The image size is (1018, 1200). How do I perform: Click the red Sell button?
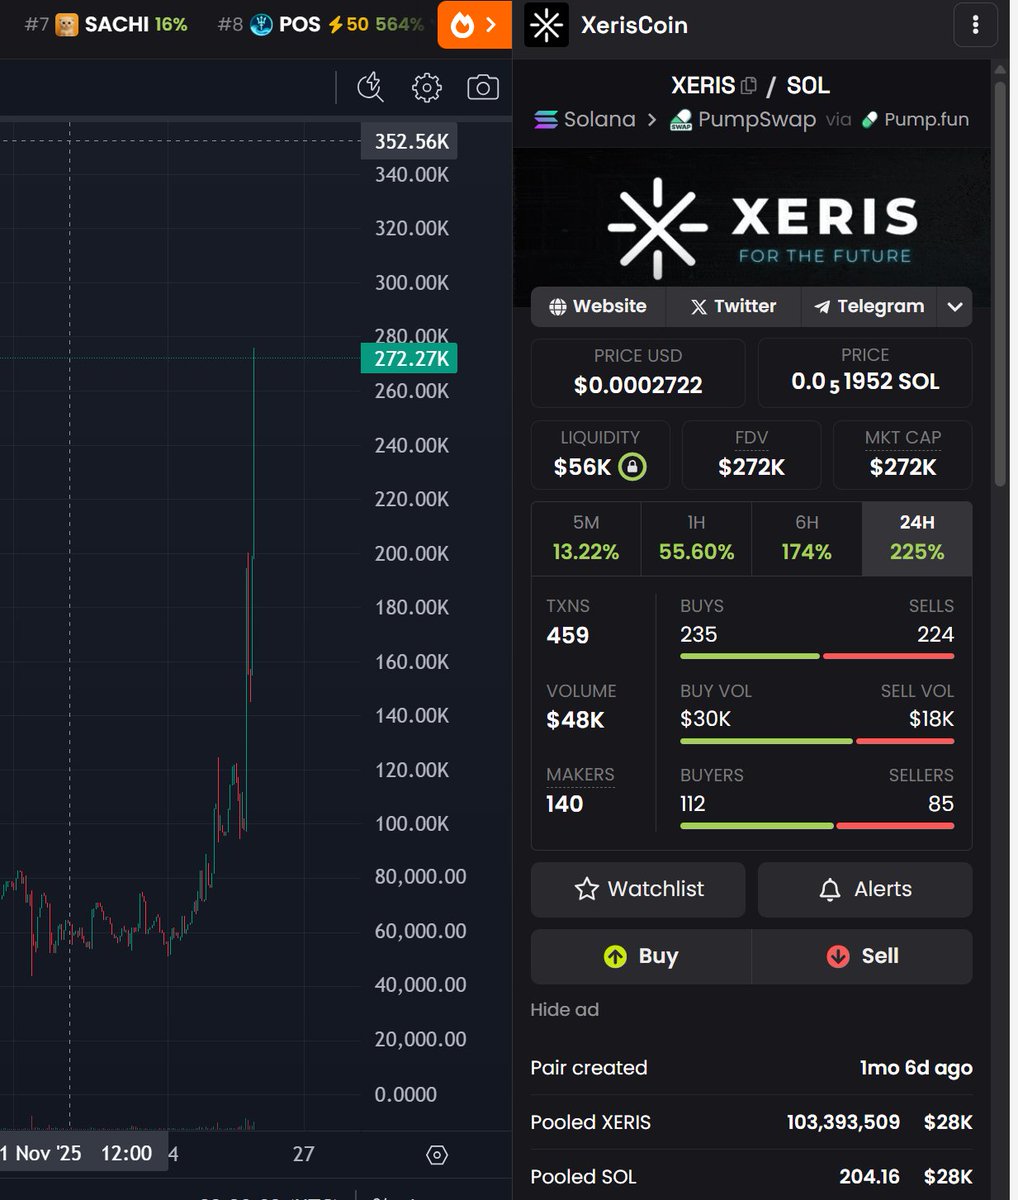(x=862, y=956)
